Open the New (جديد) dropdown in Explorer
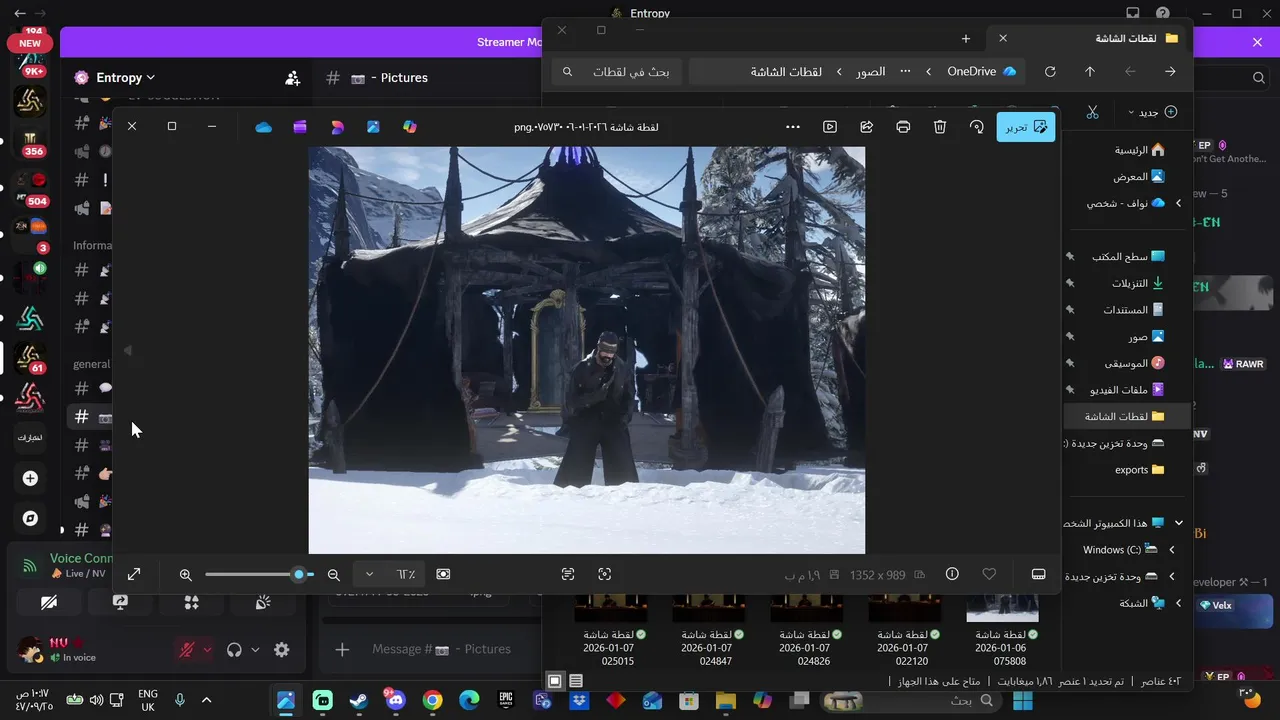This screenshot has height=720, width=1280. pos(1153,112)
